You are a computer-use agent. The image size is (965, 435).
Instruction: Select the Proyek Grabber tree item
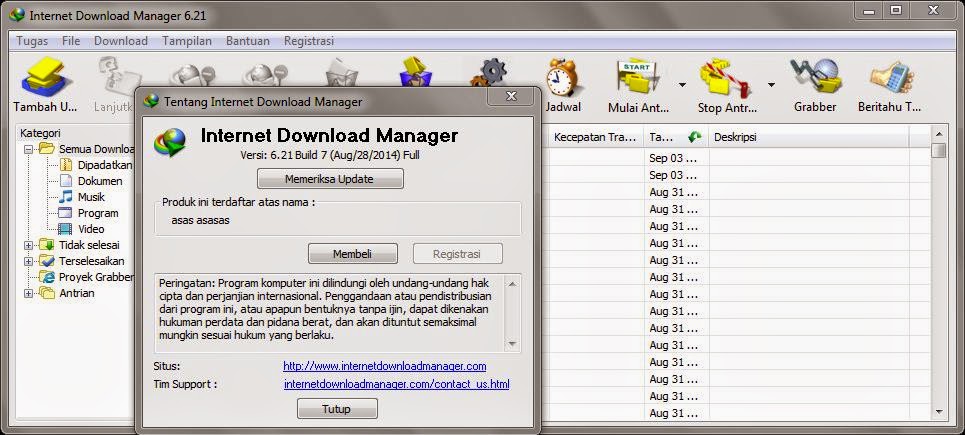86,277
